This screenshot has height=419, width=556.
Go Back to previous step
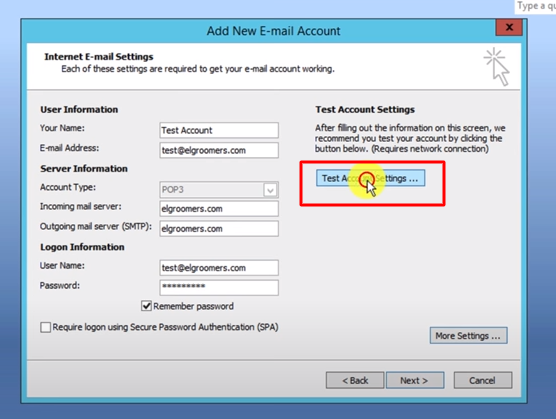[355, 380]
